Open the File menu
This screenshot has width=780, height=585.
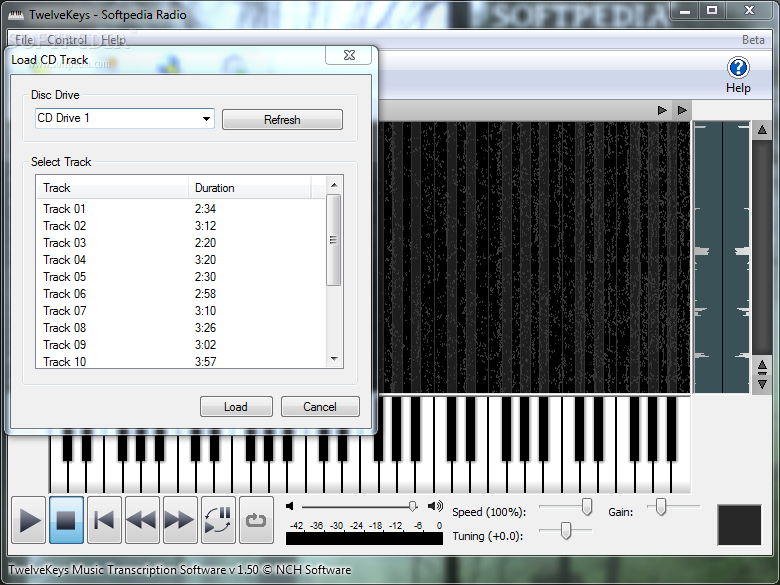(24, 40)
